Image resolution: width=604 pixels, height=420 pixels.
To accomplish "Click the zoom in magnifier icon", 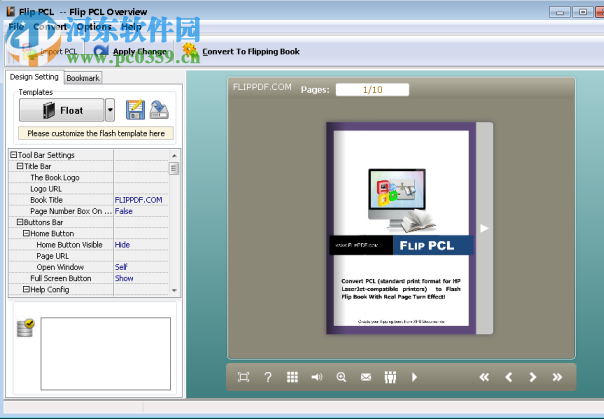I will (x=341, y=377).
